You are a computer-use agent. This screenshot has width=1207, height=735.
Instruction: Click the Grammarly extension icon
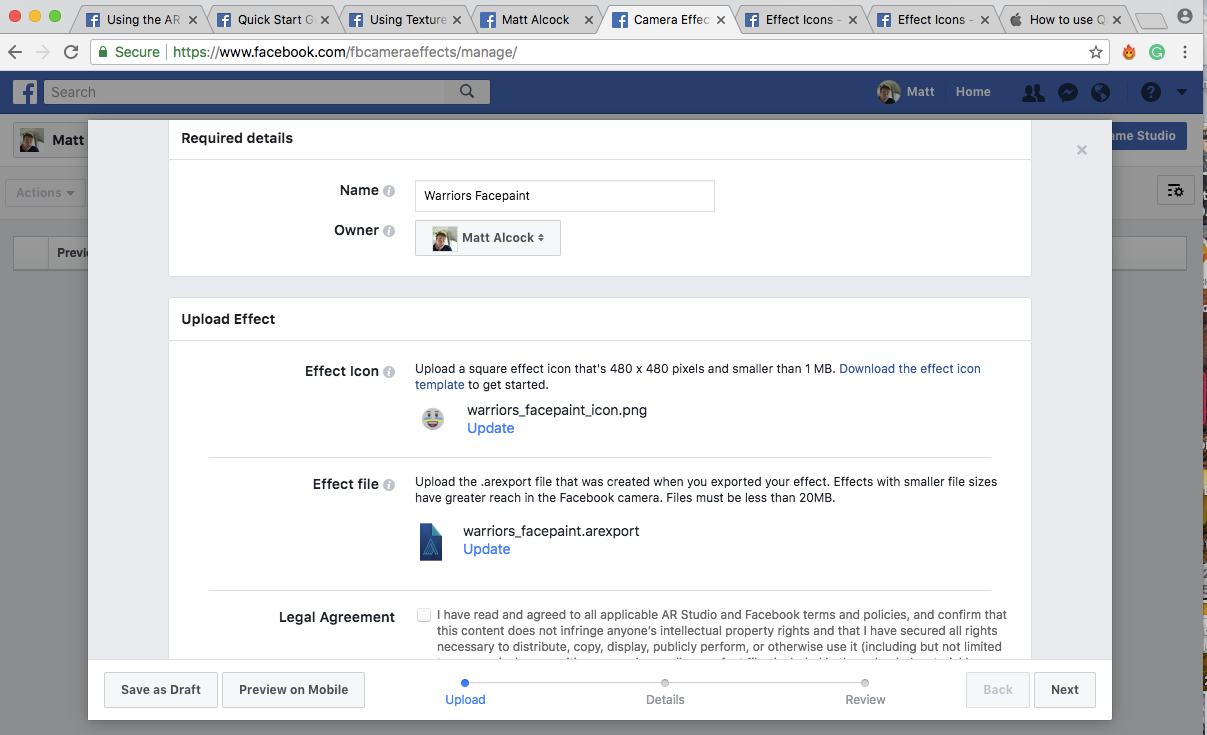coord(1157,52)
